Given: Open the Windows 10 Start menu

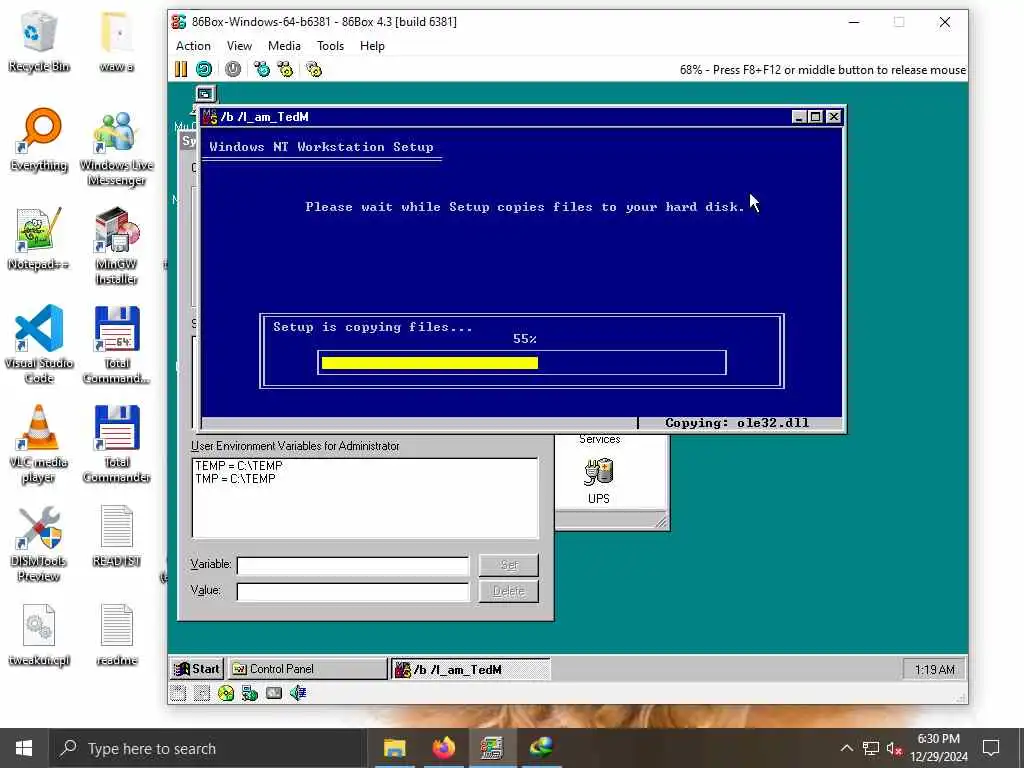Looking at the screenshot, I should point(24,748).
